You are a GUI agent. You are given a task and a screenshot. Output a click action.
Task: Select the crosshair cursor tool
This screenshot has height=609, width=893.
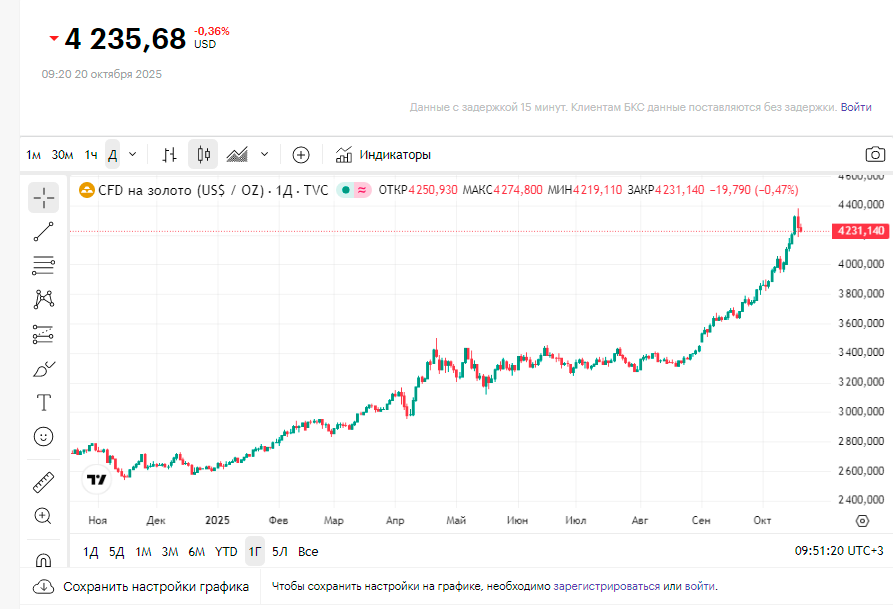43,197
